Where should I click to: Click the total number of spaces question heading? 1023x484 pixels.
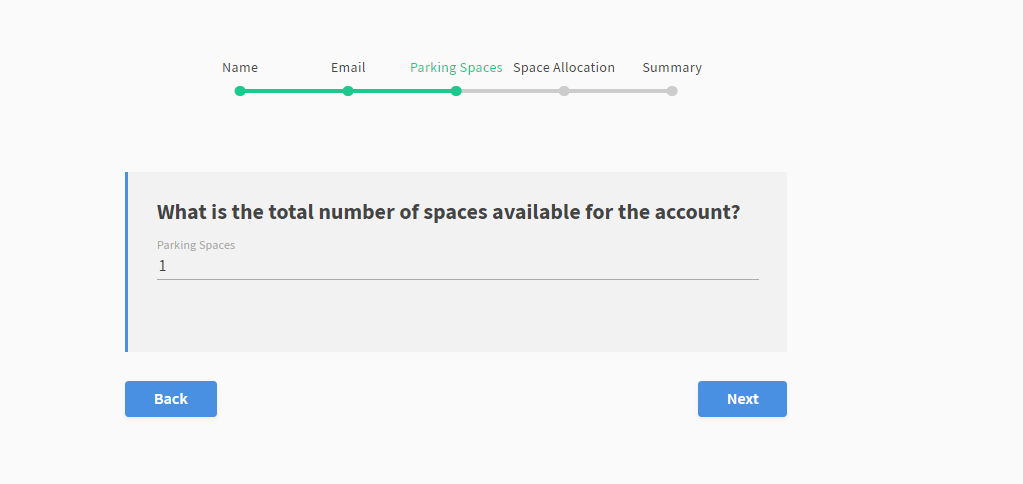pyautogui.click(x=448, y=213)
